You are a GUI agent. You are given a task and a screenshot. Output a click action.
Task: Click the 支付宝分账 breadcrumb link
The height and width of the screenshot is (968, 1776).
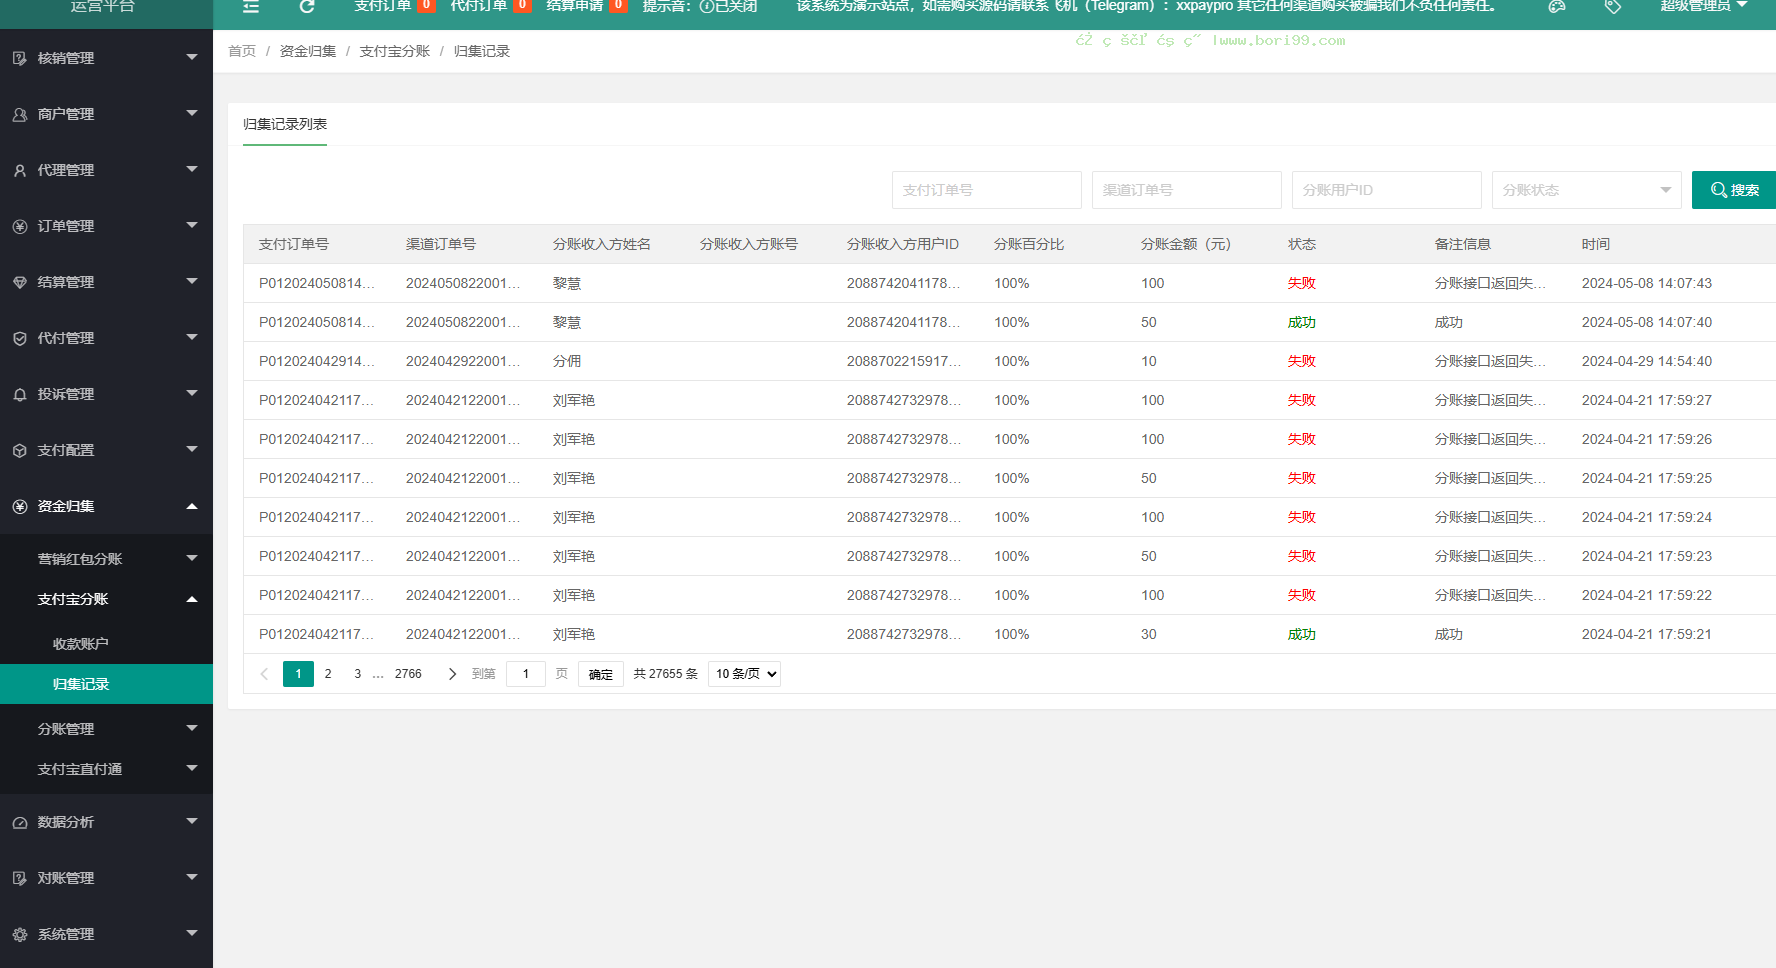pyautogui.click(x=395, y=51)
